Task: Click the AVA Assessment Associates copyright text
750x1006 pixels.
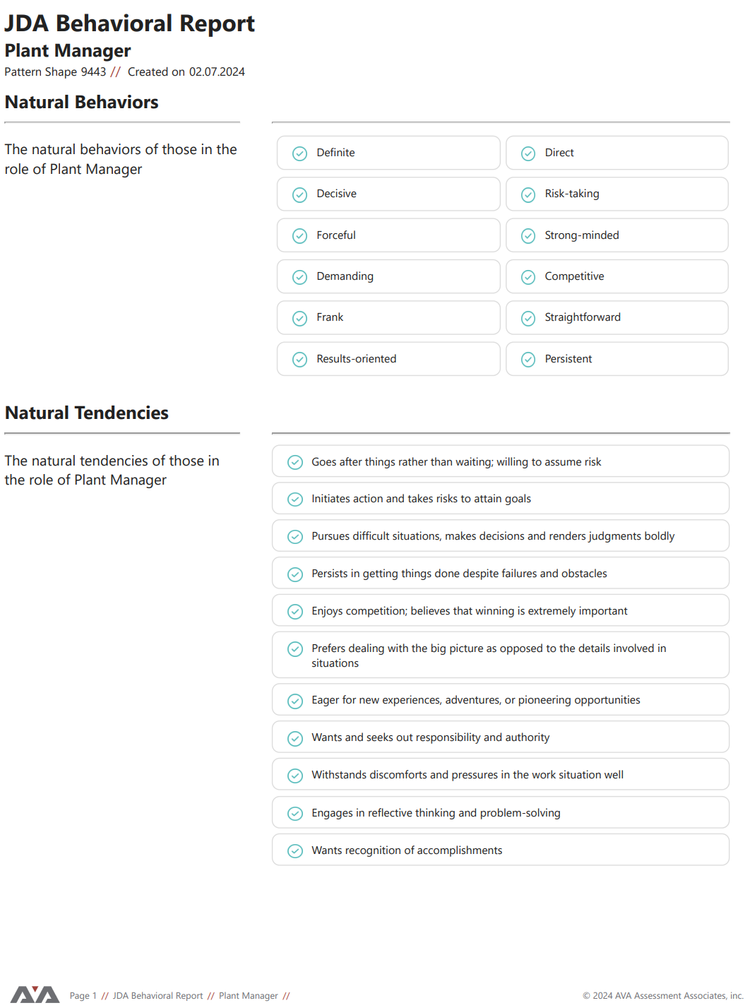Action: (663, 996)
